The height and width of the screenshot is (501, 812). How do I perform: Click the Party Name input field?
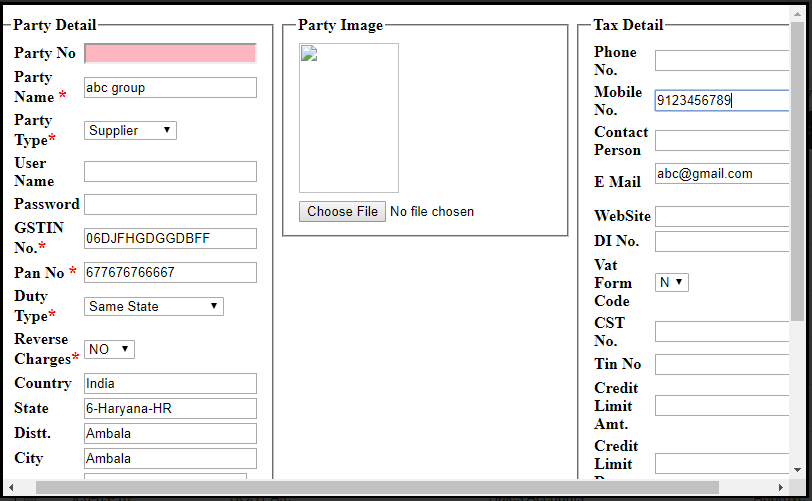[170, 88]
